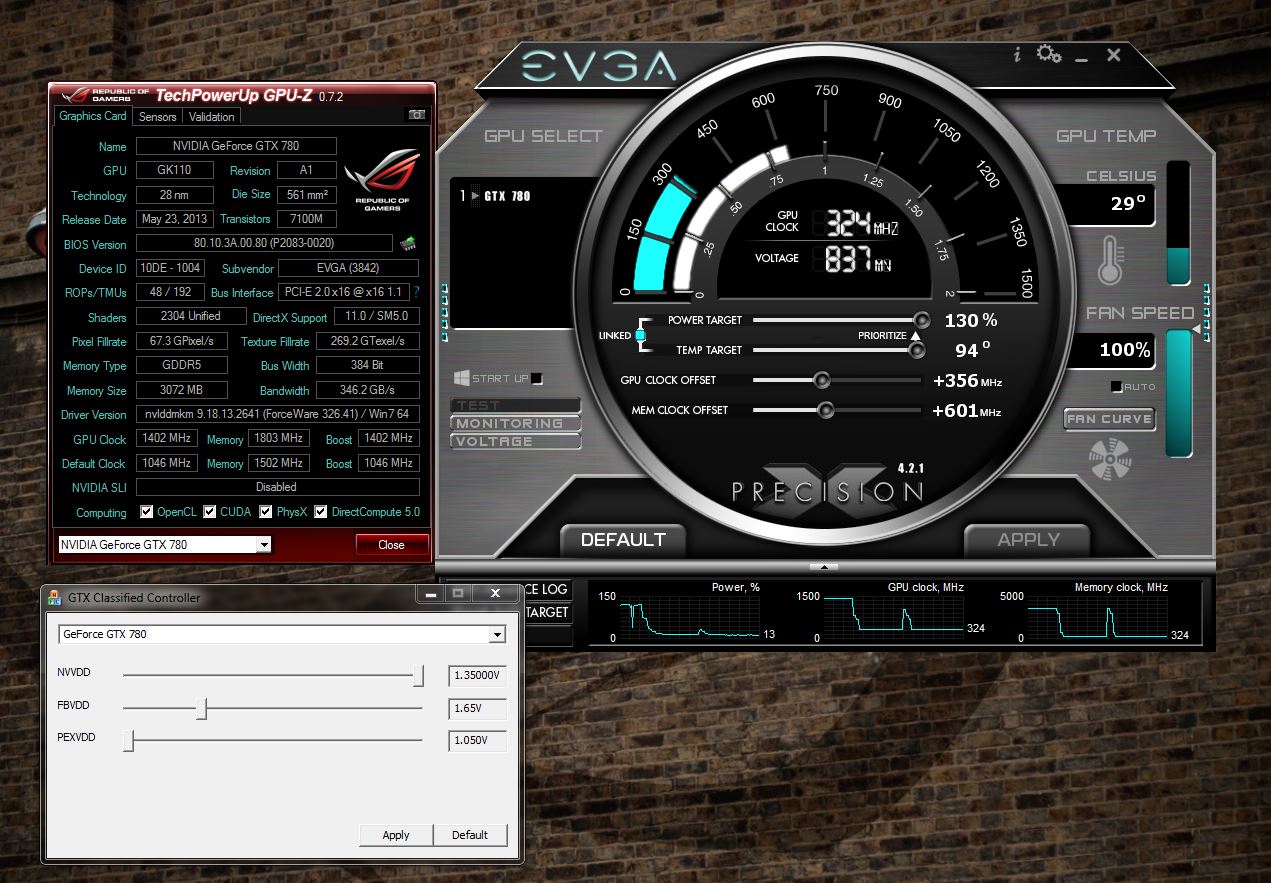Switch to the Sensors tab

tap(158, 117)
